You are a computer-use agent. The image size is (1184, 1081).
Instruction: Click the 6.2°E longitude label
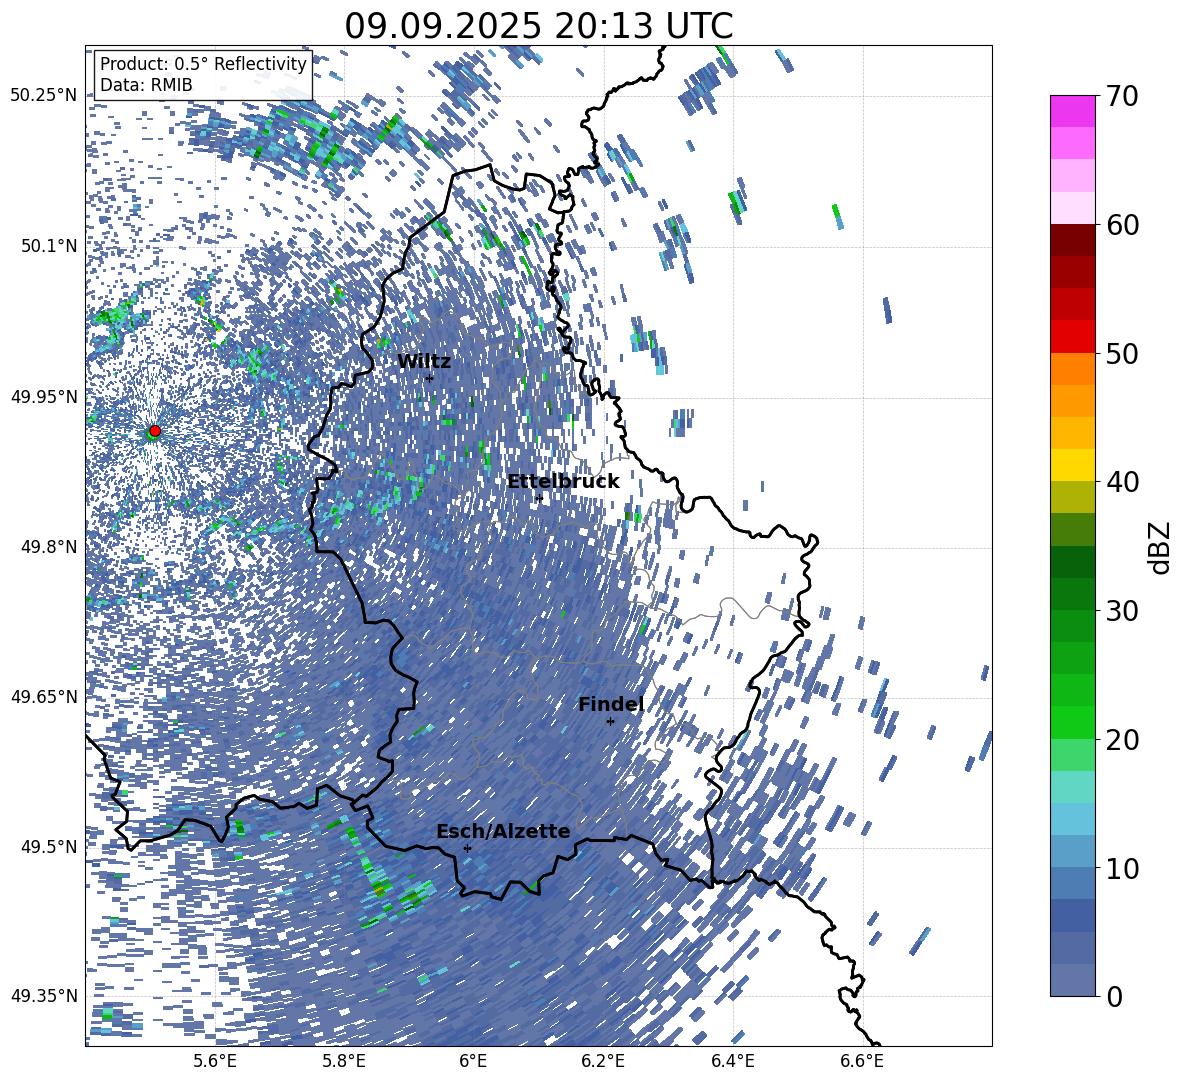tap(603, 1061)
